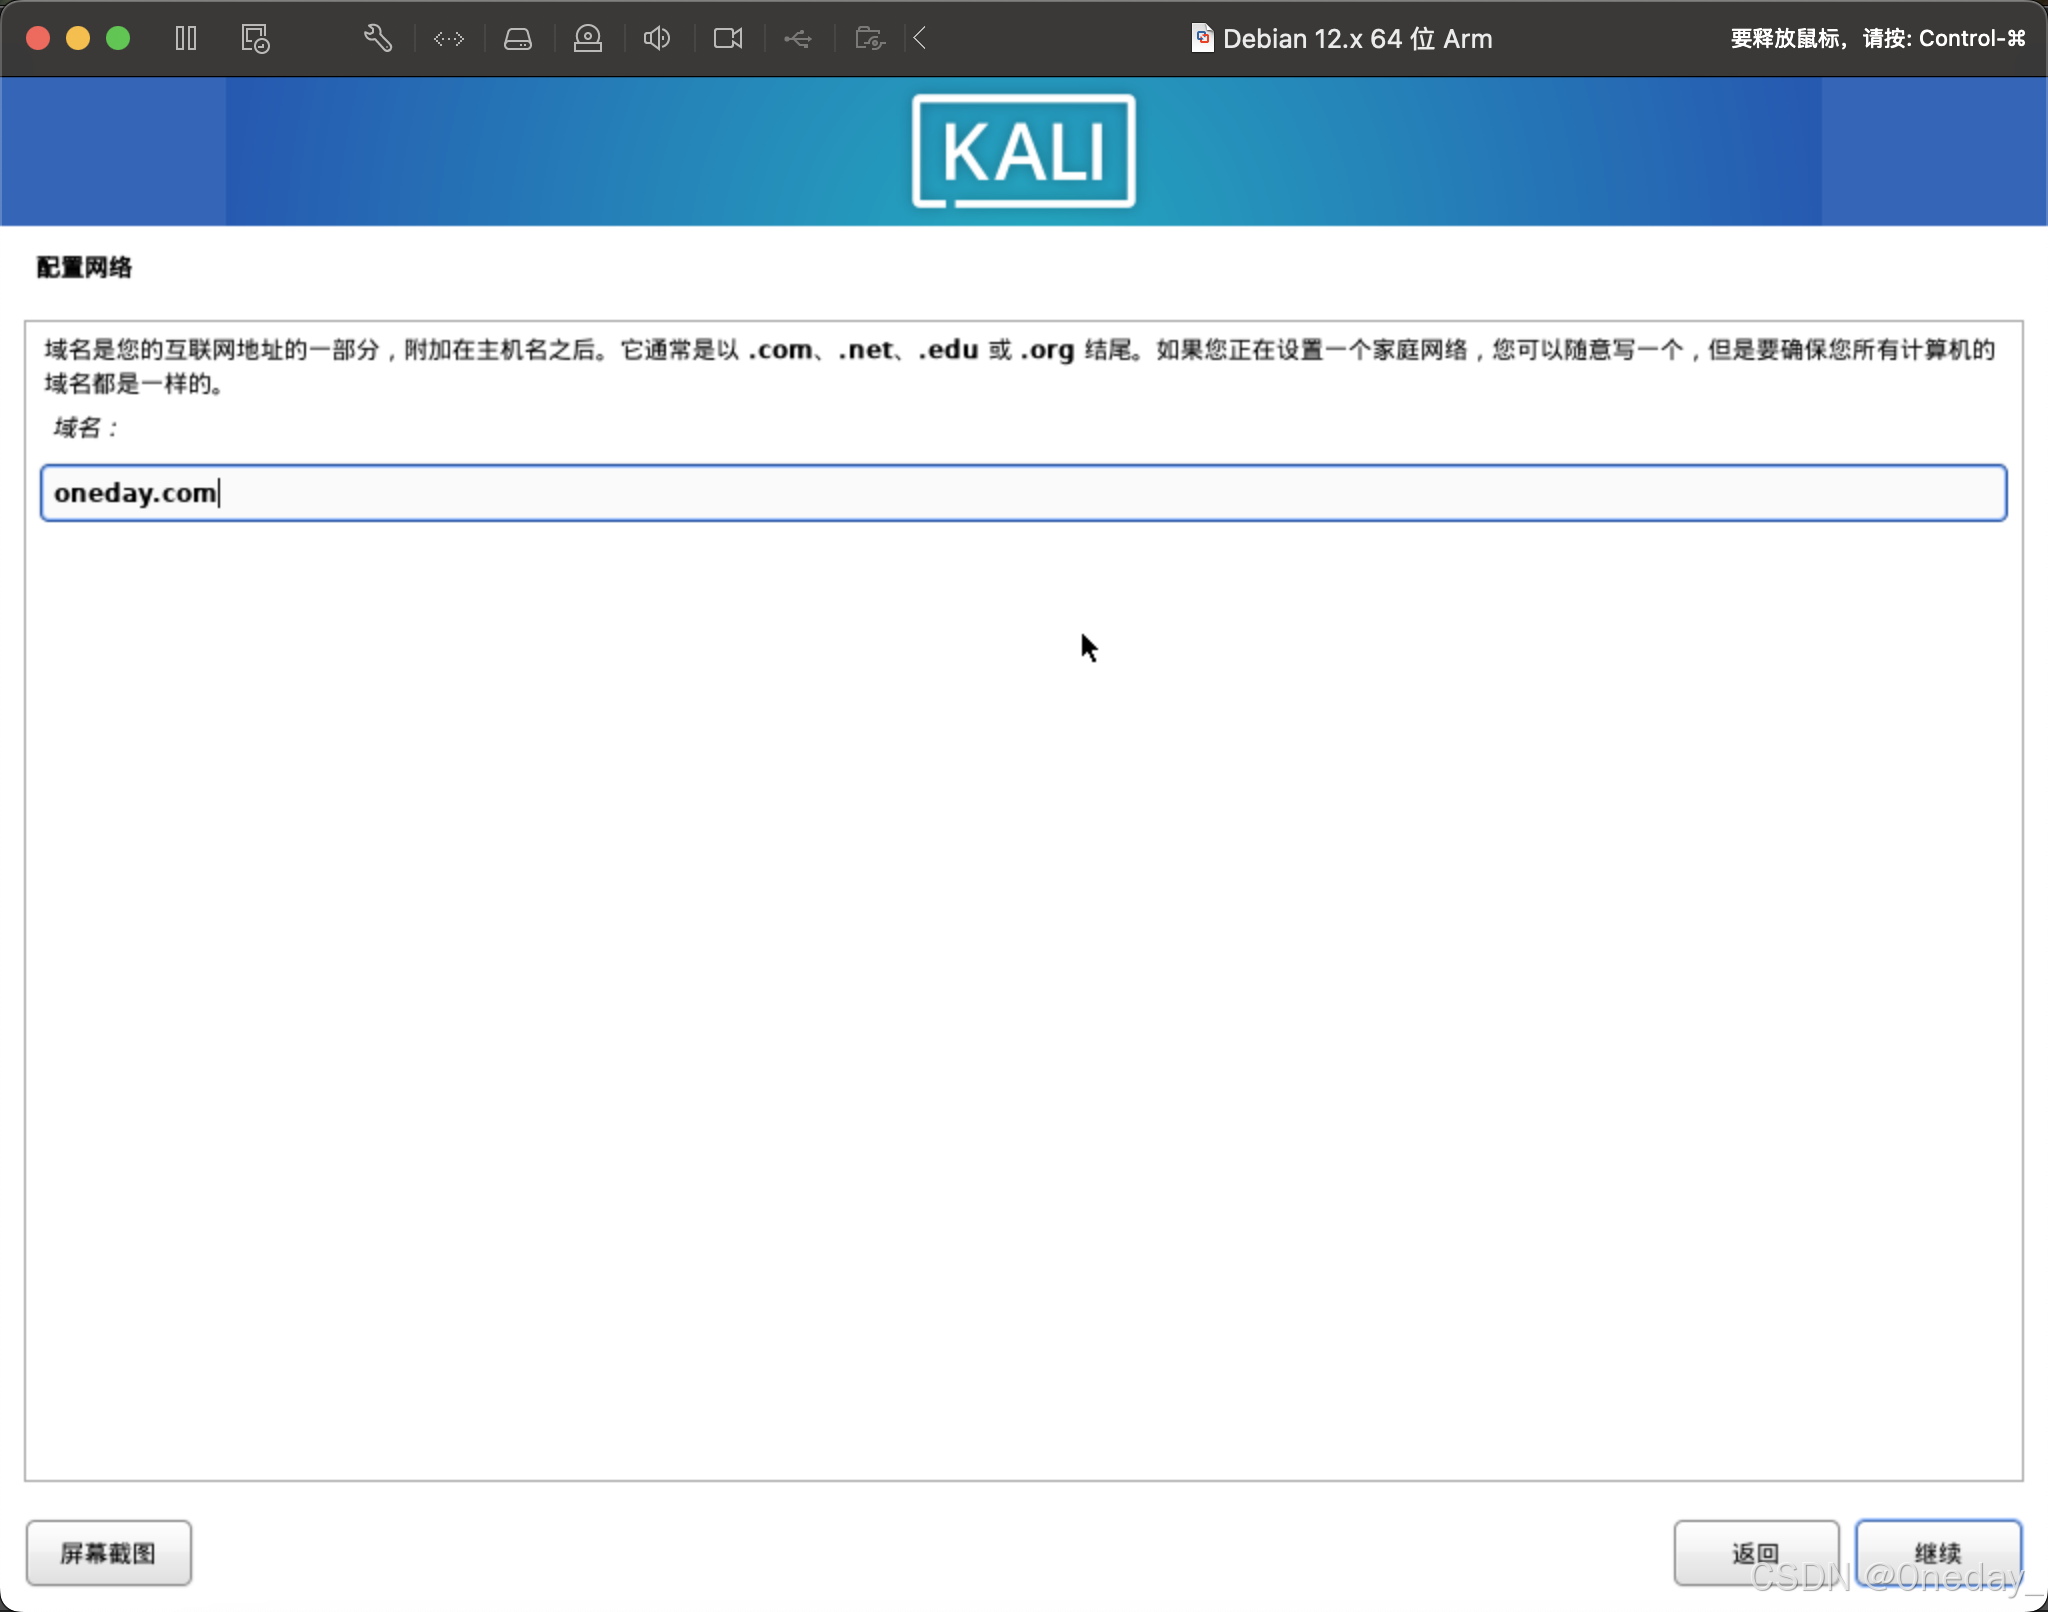Click the shared folders icon
This screenshot has width=2048, height=1612.
point(868,38)
